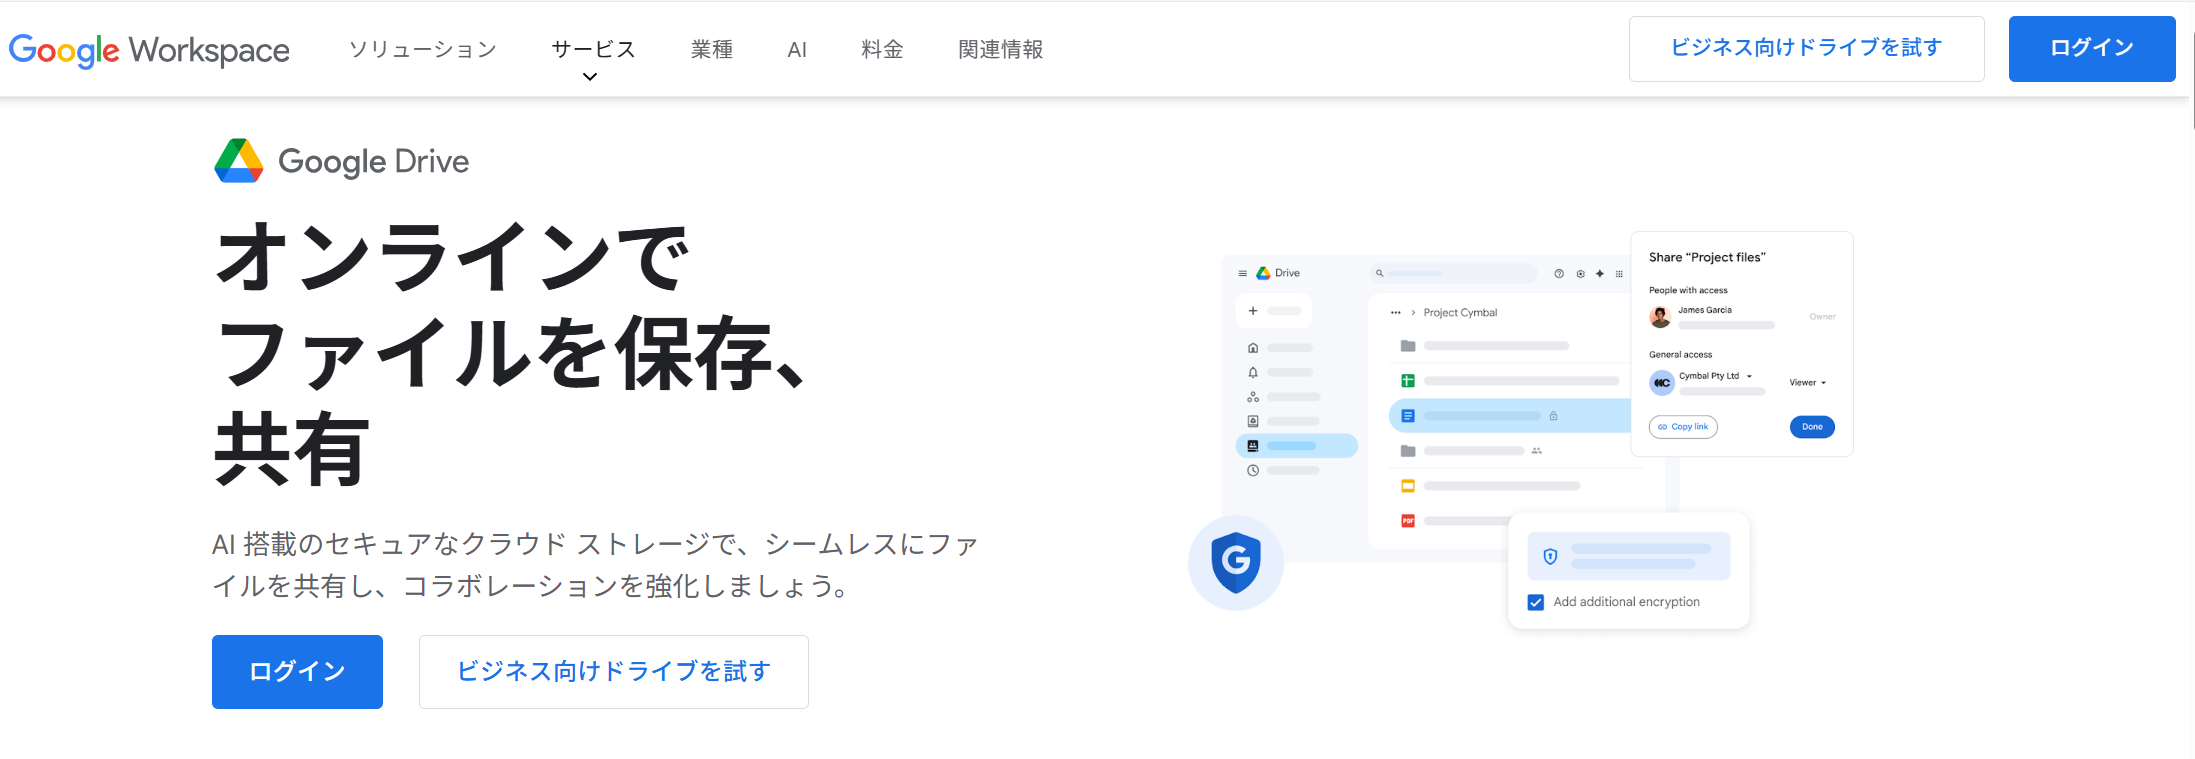Click the clock Recent icon in sidebar

(x=1253, y=470)
